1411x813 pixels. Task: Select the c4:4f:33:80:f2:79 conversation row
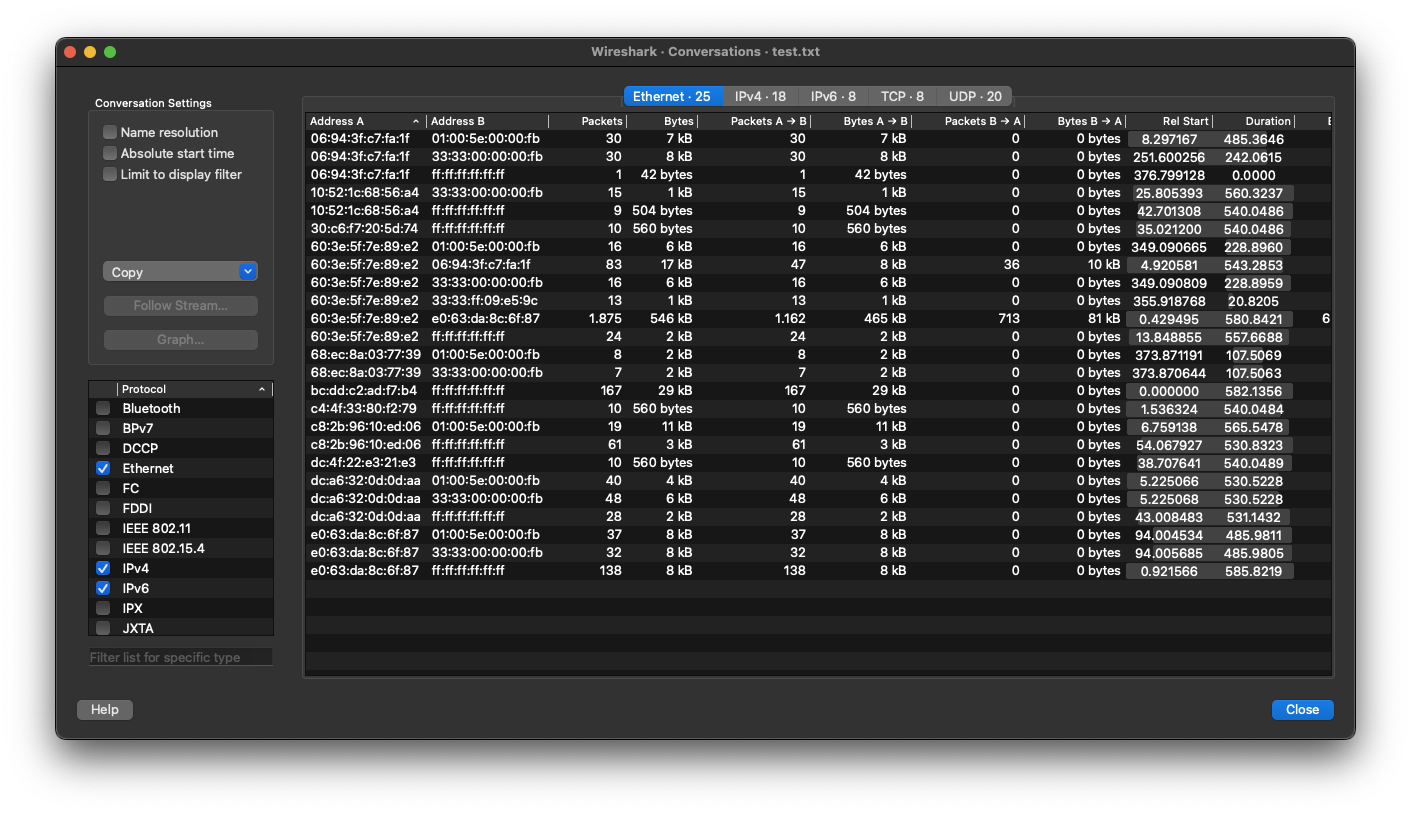(818, 409)
